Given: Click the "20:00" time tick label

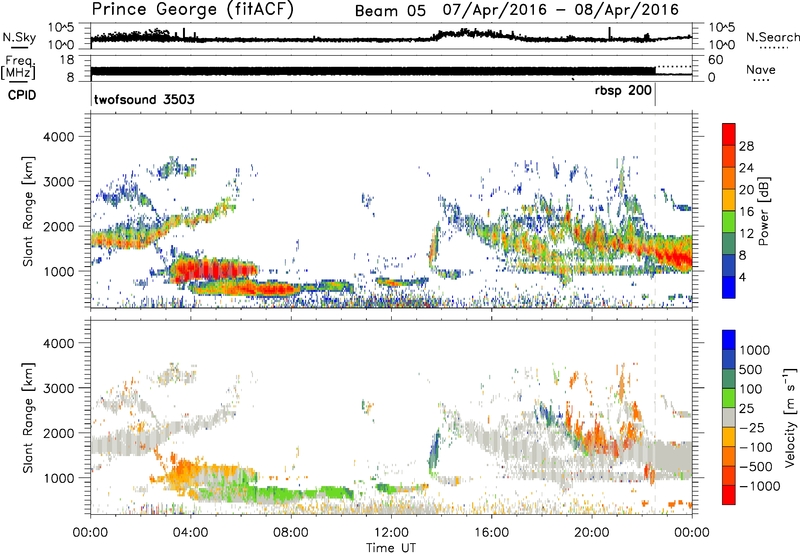Looking at the screenshot, I should click(x=591, y=533).
